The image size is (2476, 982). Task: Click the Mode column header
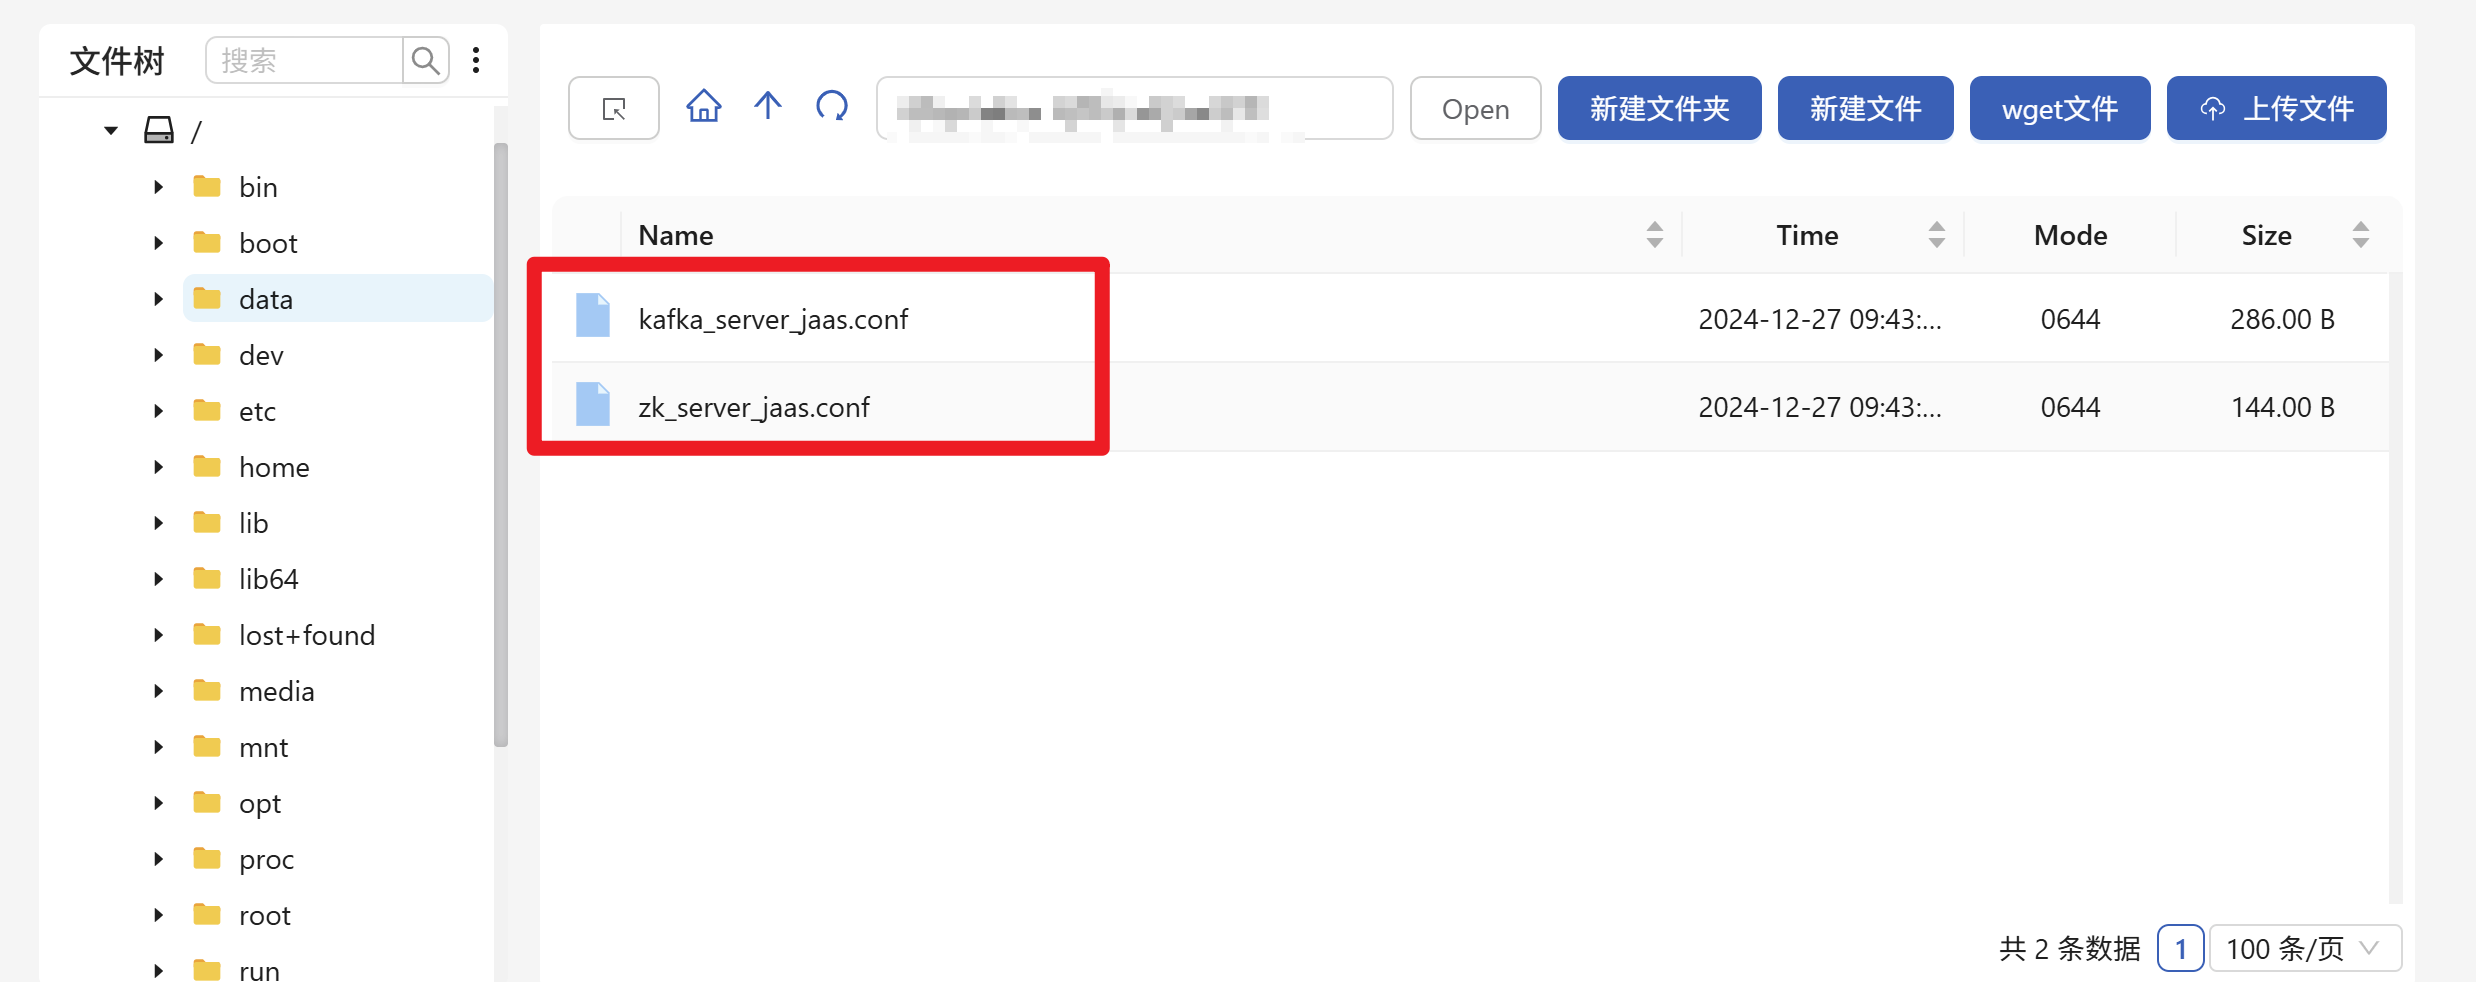tap(2070, 235)
